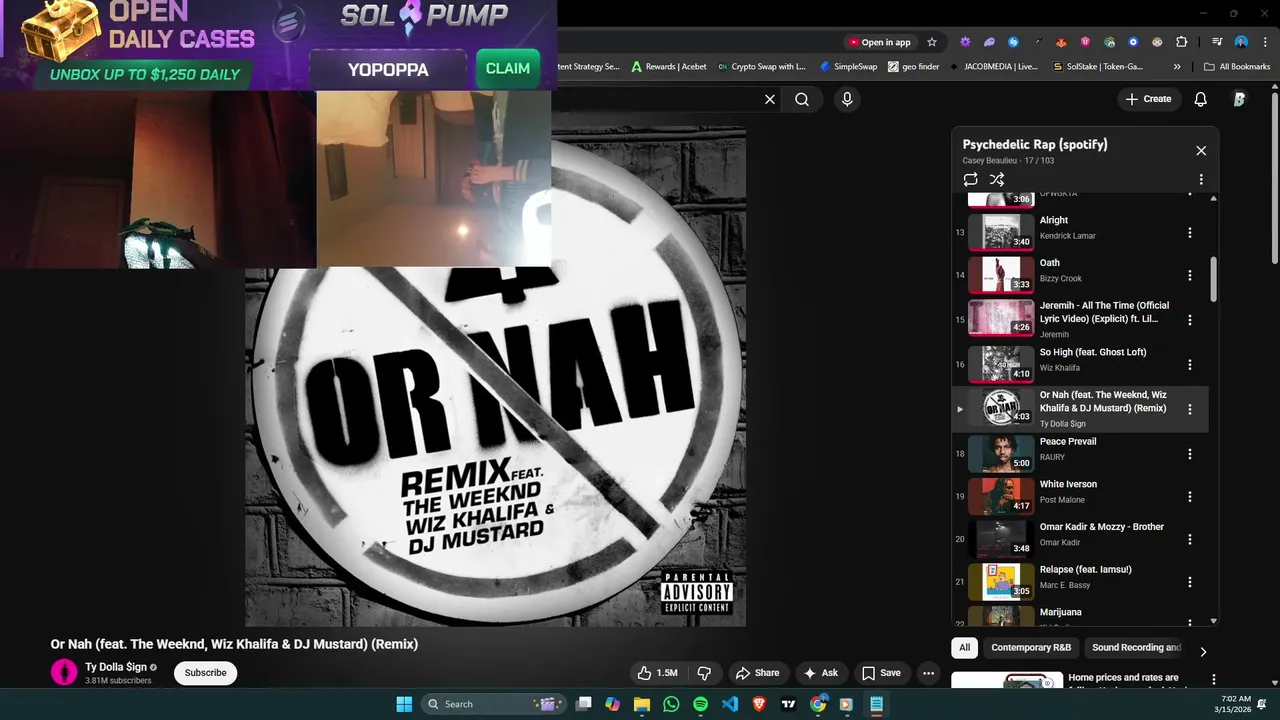
Task: Click the Create button
Action: pos(1148,99)
